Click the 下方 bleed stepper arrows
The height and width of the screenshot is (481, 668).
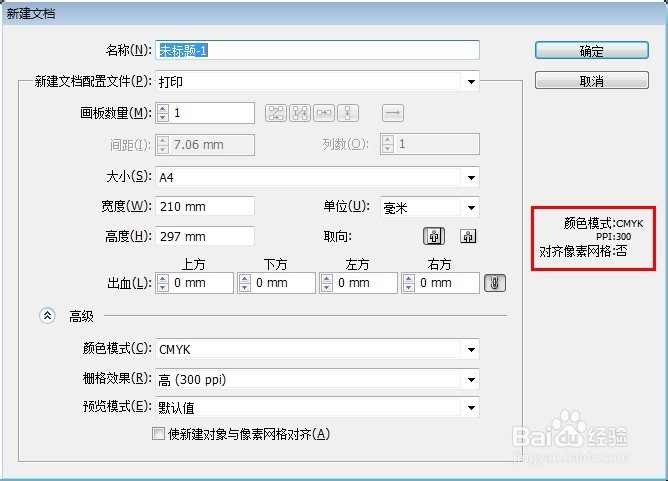pos(245,283)
